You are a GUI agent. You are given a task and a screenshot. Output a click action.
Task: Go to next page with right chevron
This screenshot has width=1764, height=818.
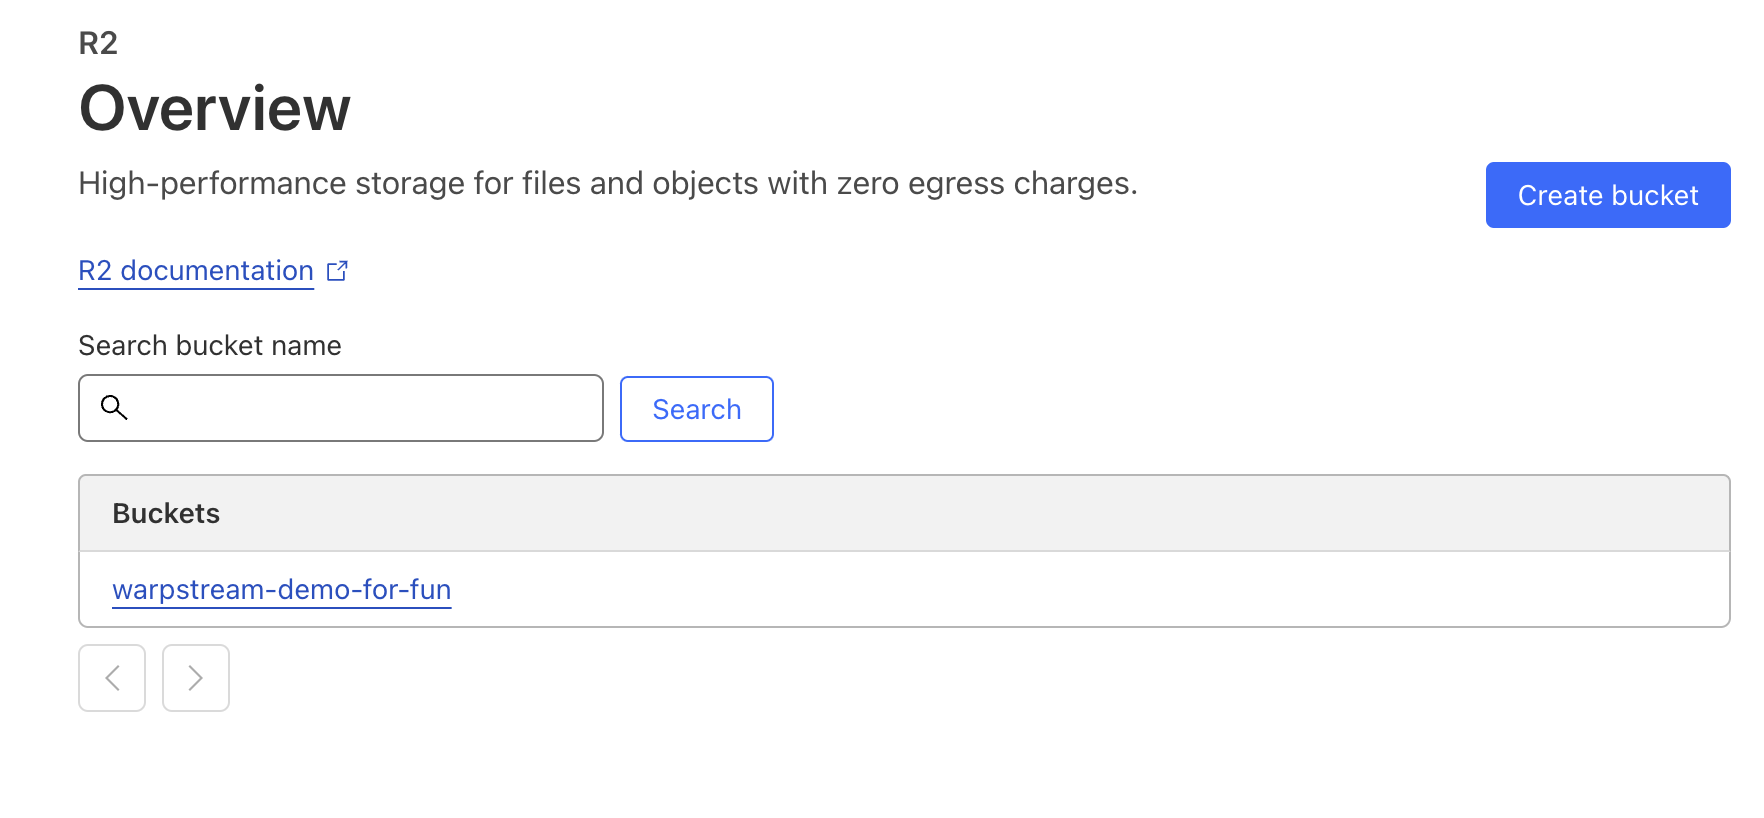coord(196,678)
